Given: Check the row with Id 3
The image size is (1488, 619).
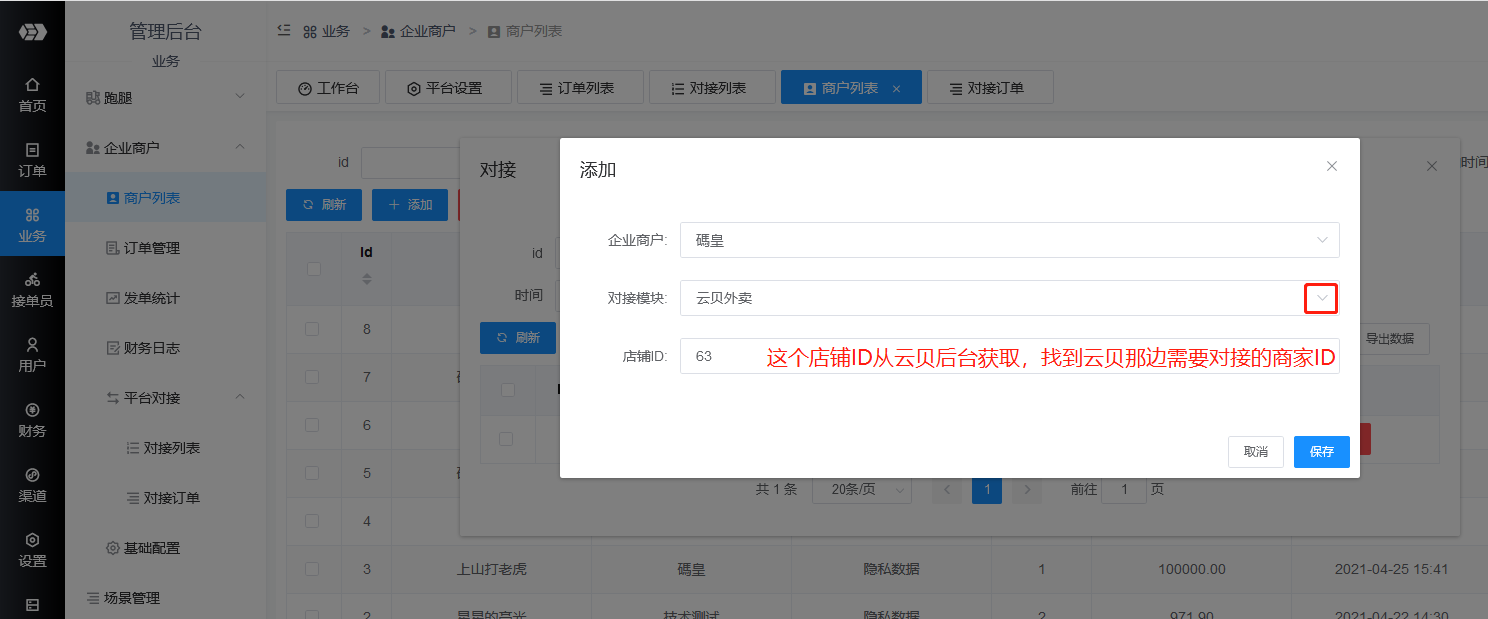Looking at the screenshot, I should [312, 569].
